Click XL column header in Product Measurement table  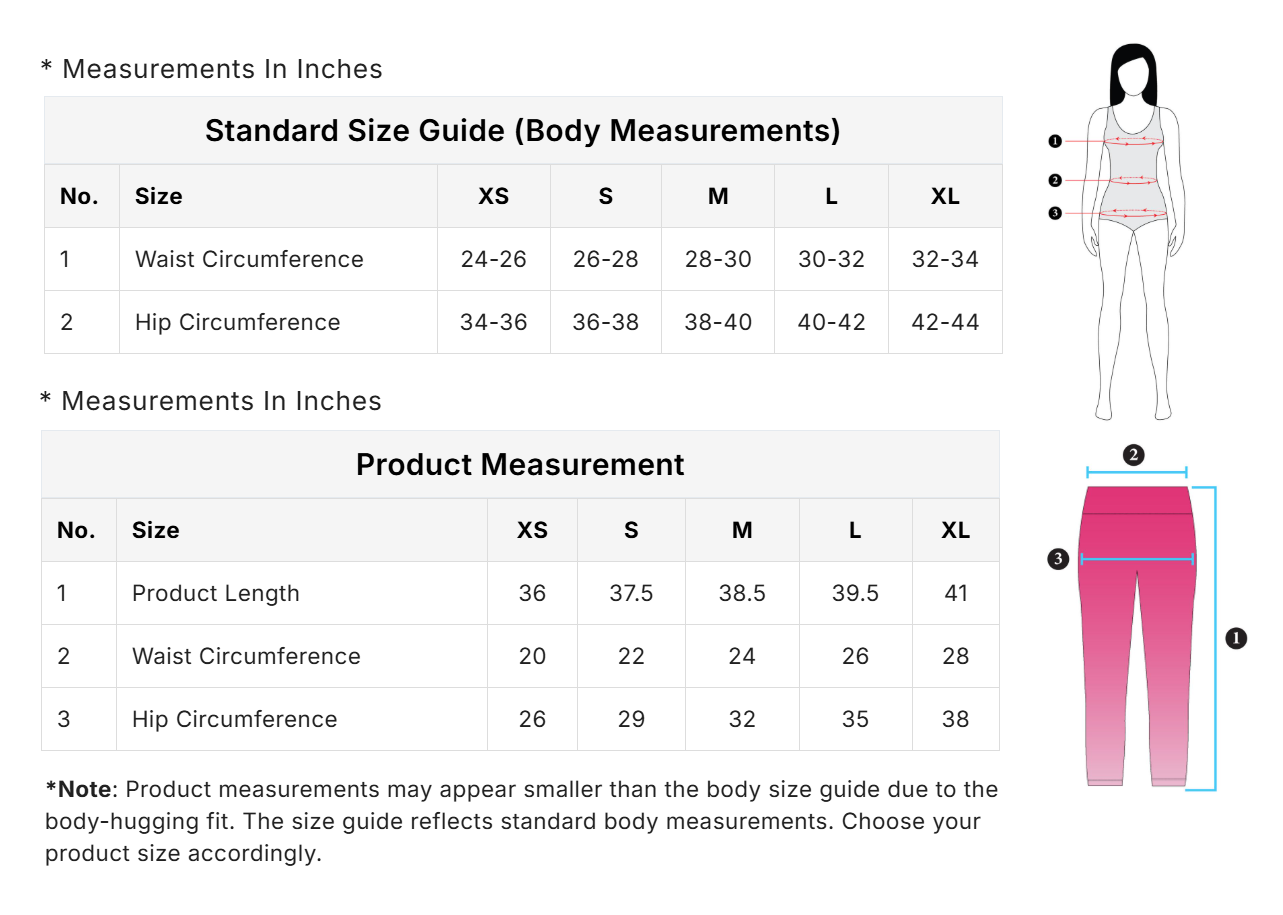click(x=955, y=530)
